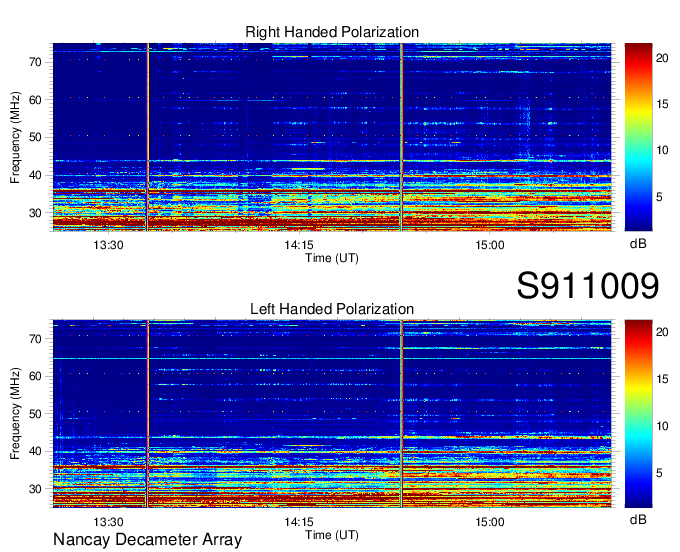Click the cyan 65 MHz horizontal line in bottom spectrogram
The image size is (680, 552).
click(332, 359)
